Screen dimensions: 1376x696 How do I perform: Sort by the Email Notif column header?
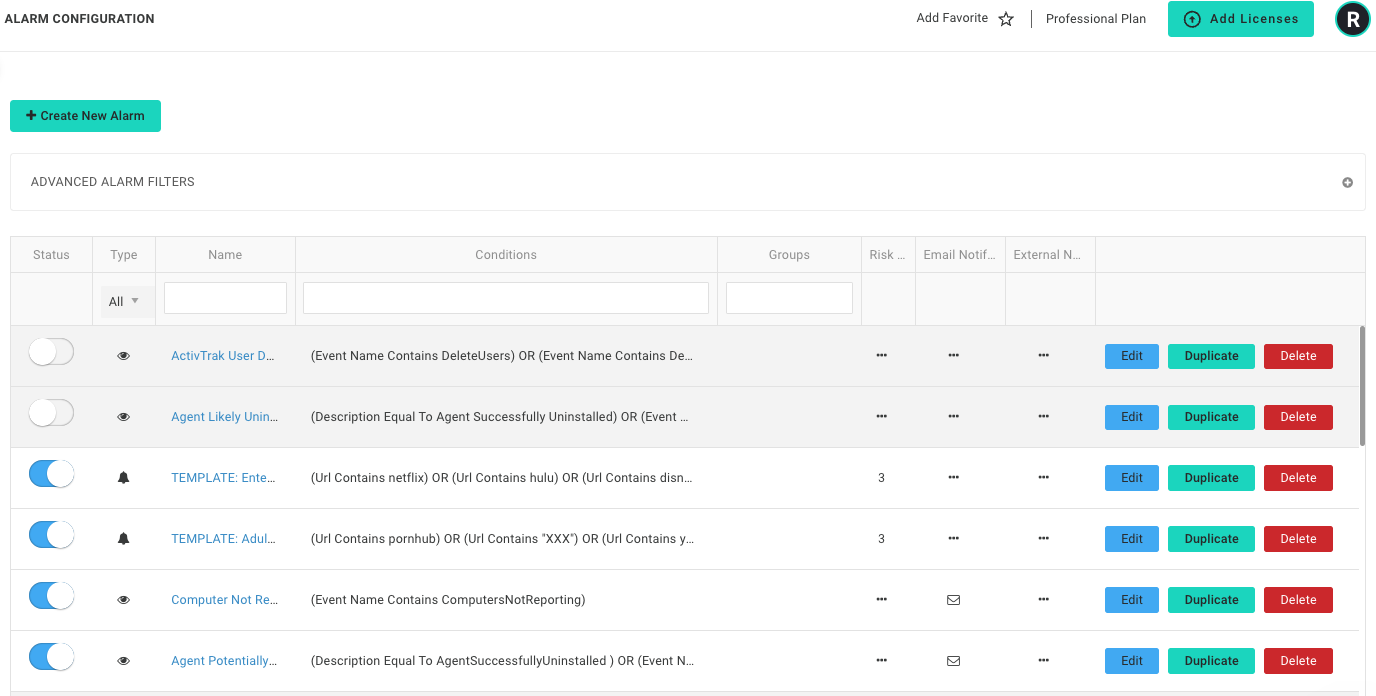pyautogui.click(x=960, y=255)
